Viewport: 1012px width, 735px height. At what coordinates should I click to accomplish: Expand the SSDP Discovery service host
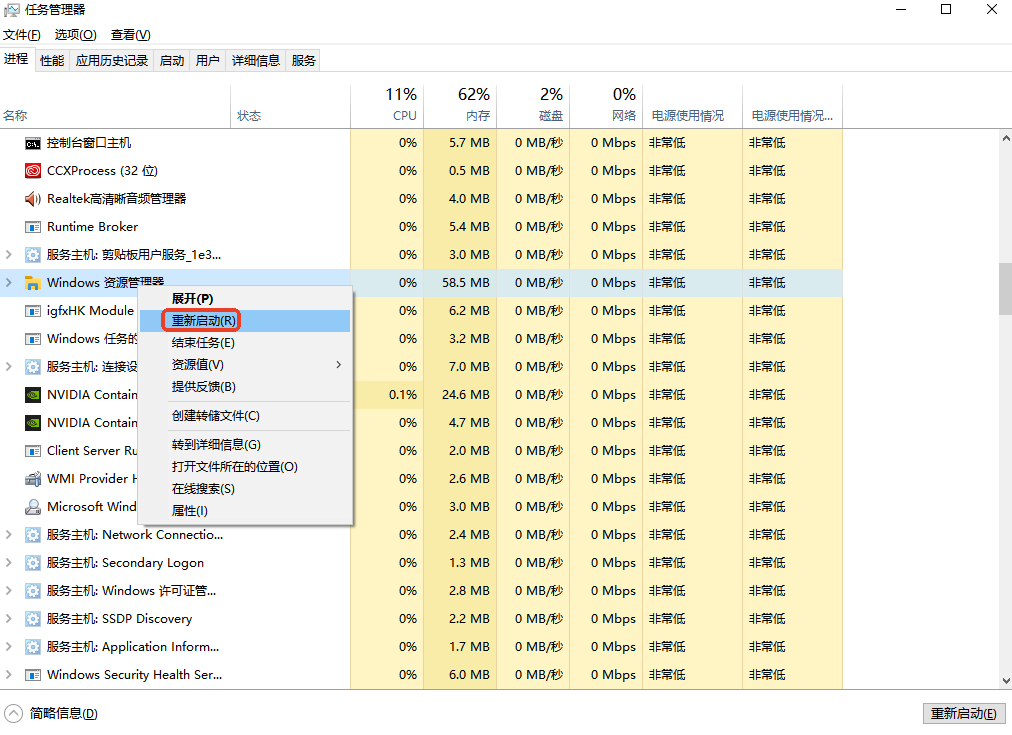coord(8,619)
